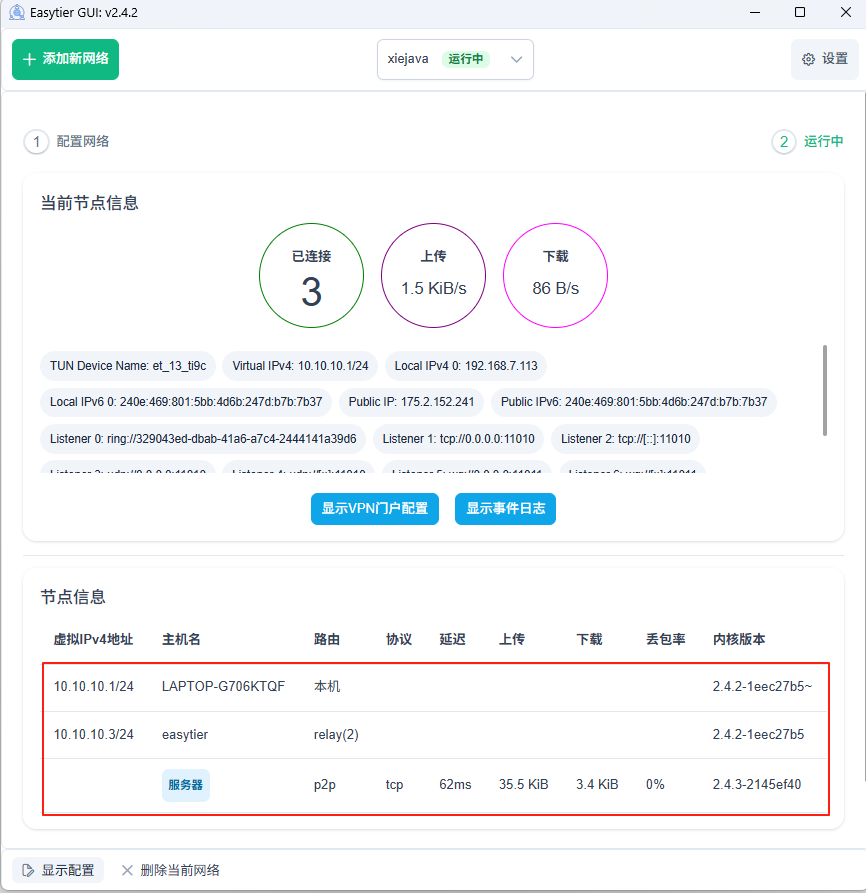Expand the xiejava network selector dropdown
This screenshot has width=866, height=893.
click(516, 59)
